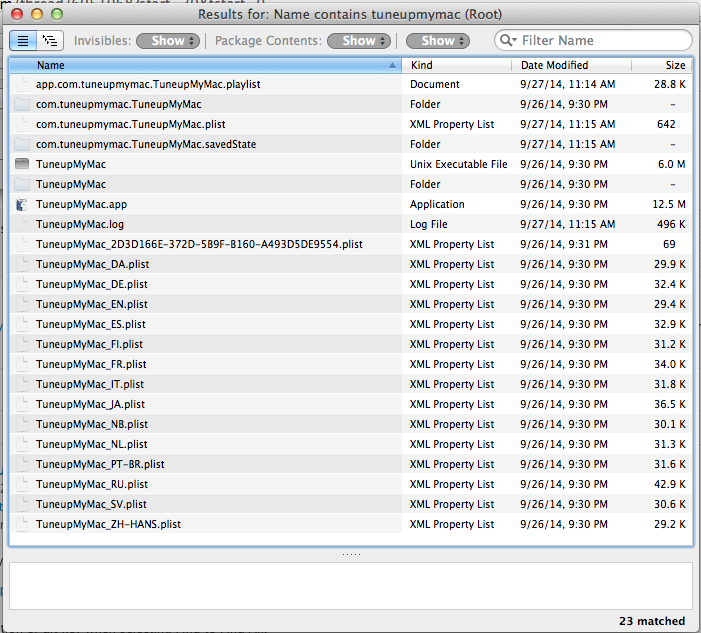Select TuneupMyMac_PT-BR.plist file name
Viewport: 701px width, 633px height.
tap(100, 464)
